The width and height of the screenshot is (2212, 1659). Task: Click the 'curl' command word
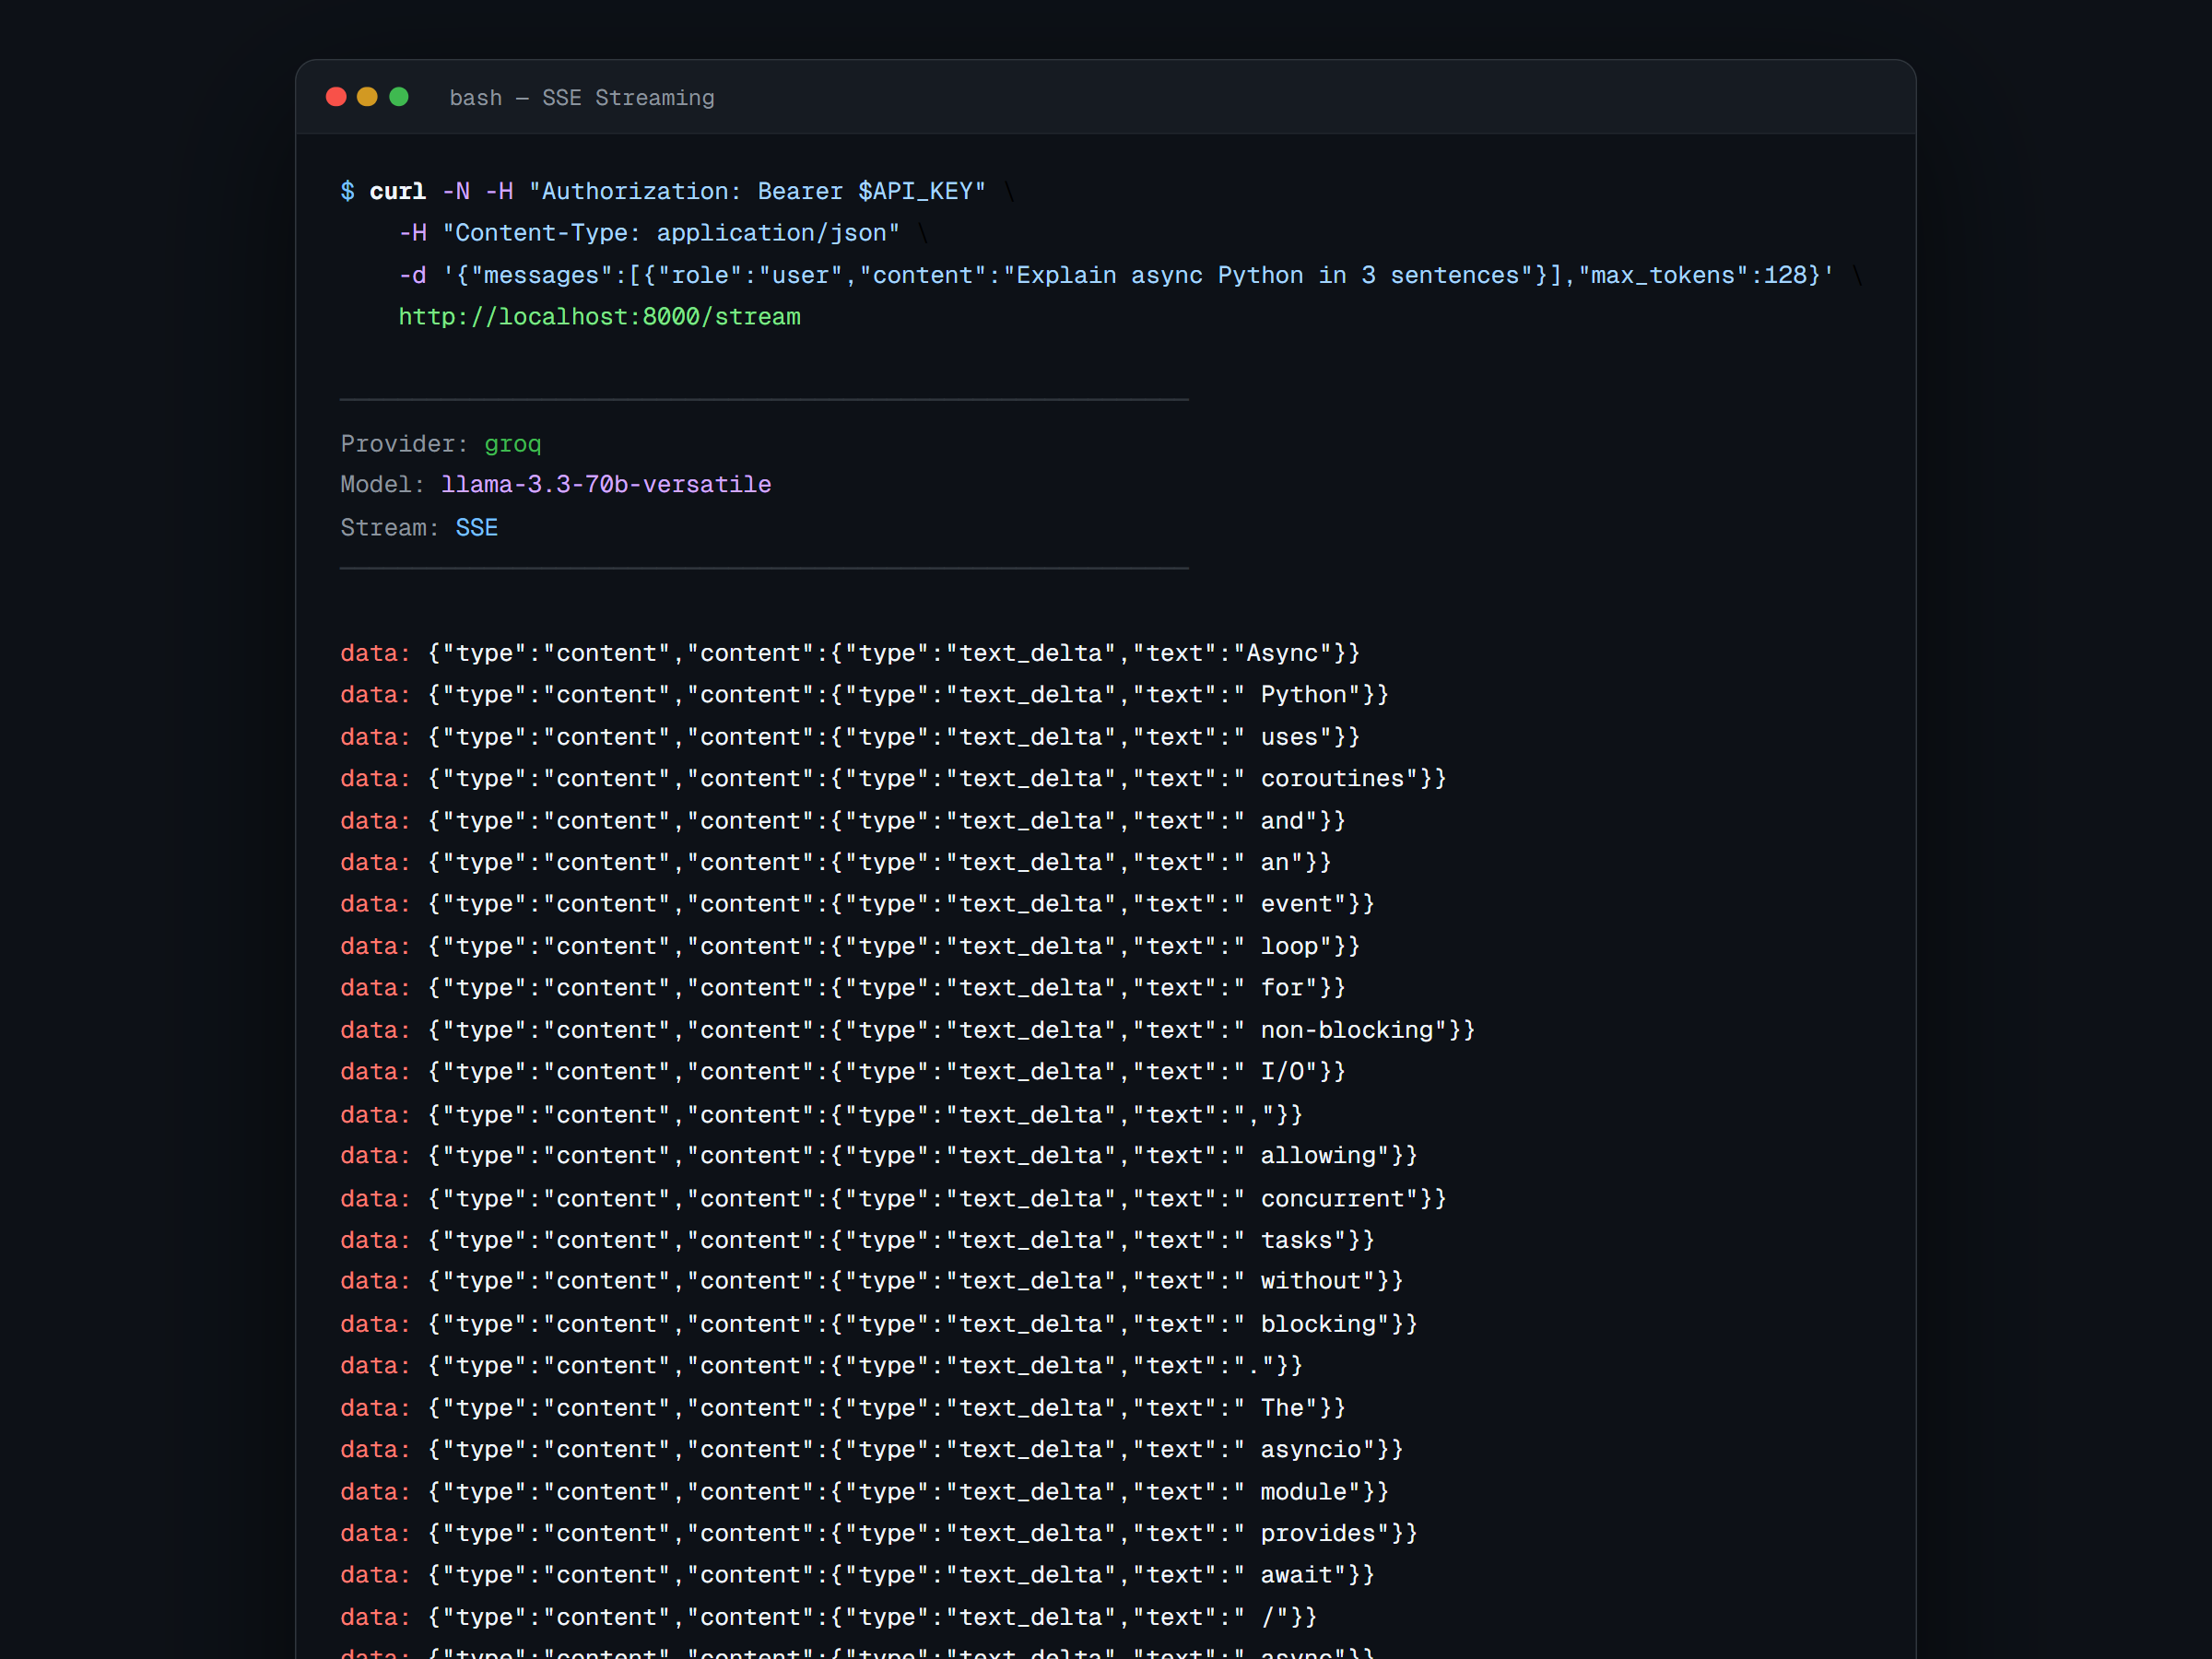point(398,191)
